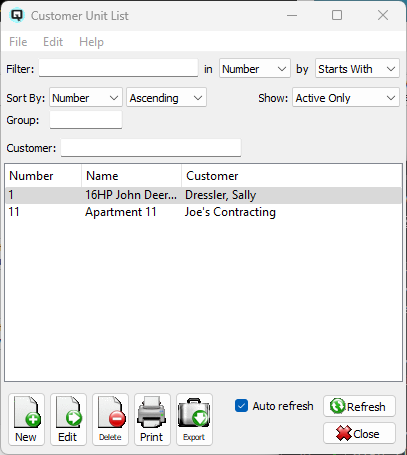
Task: Open the Help menu
Action: coord(91,42)
